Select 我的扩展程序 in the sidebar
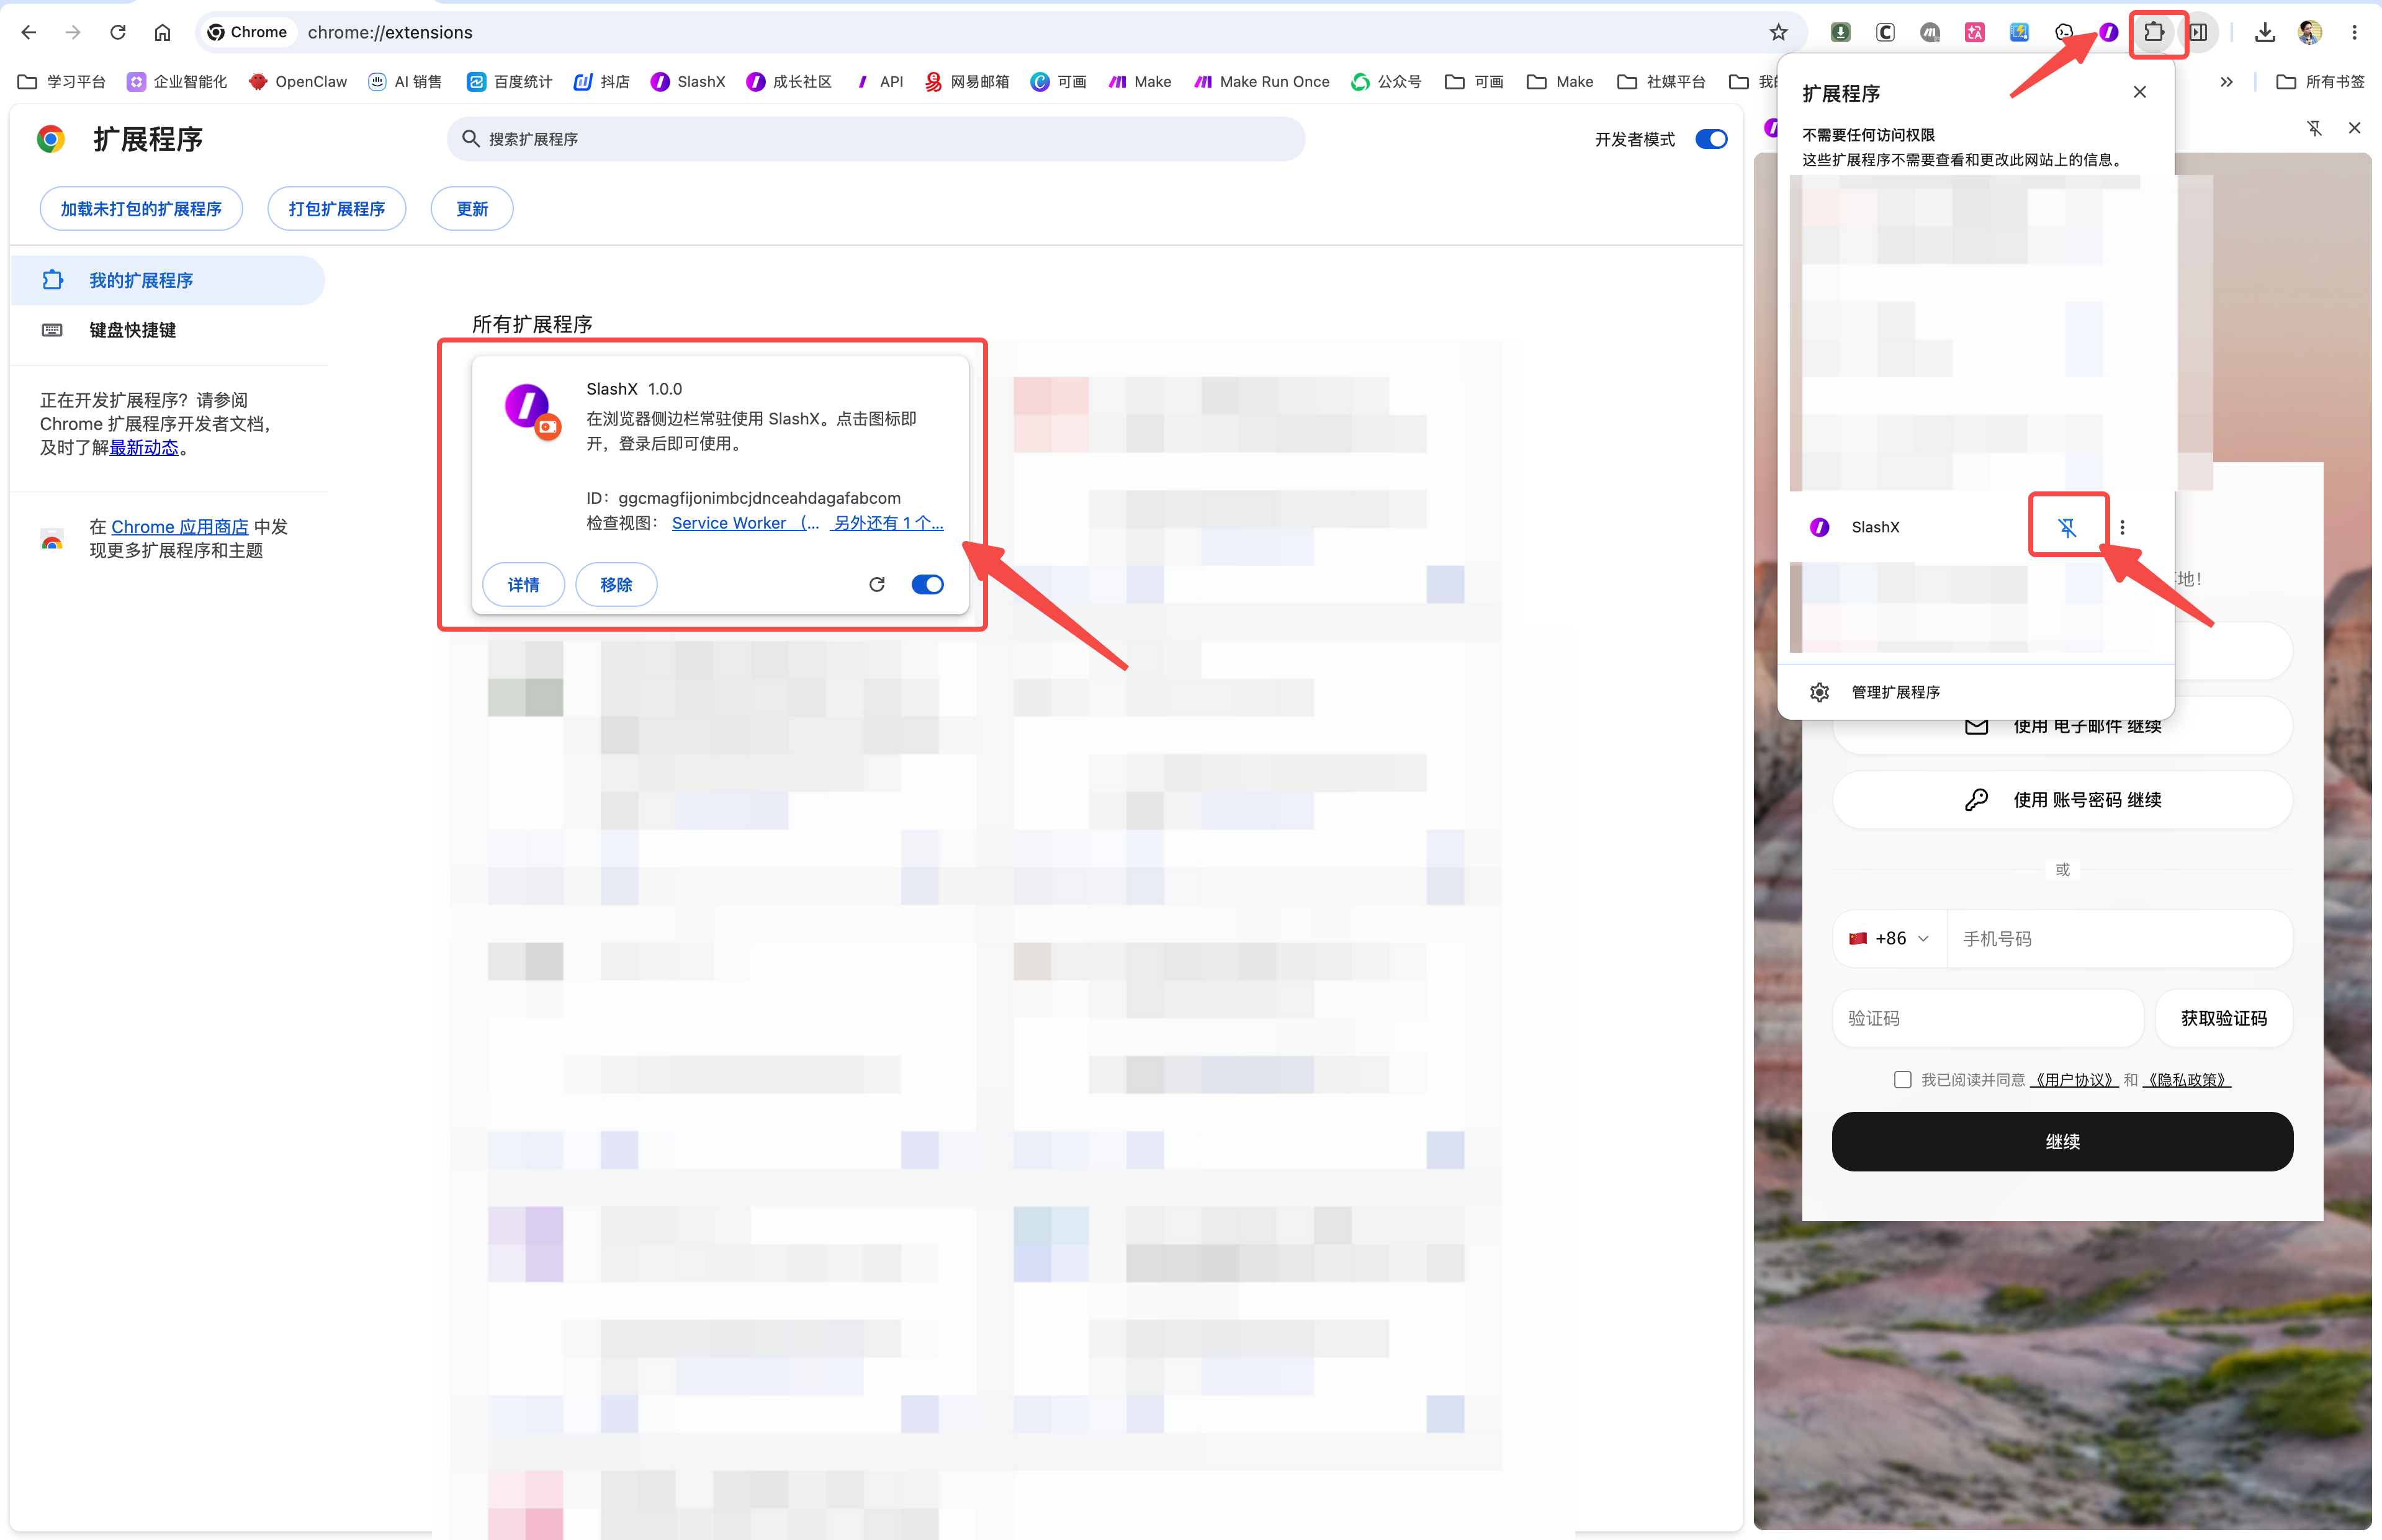 (168, 280)
